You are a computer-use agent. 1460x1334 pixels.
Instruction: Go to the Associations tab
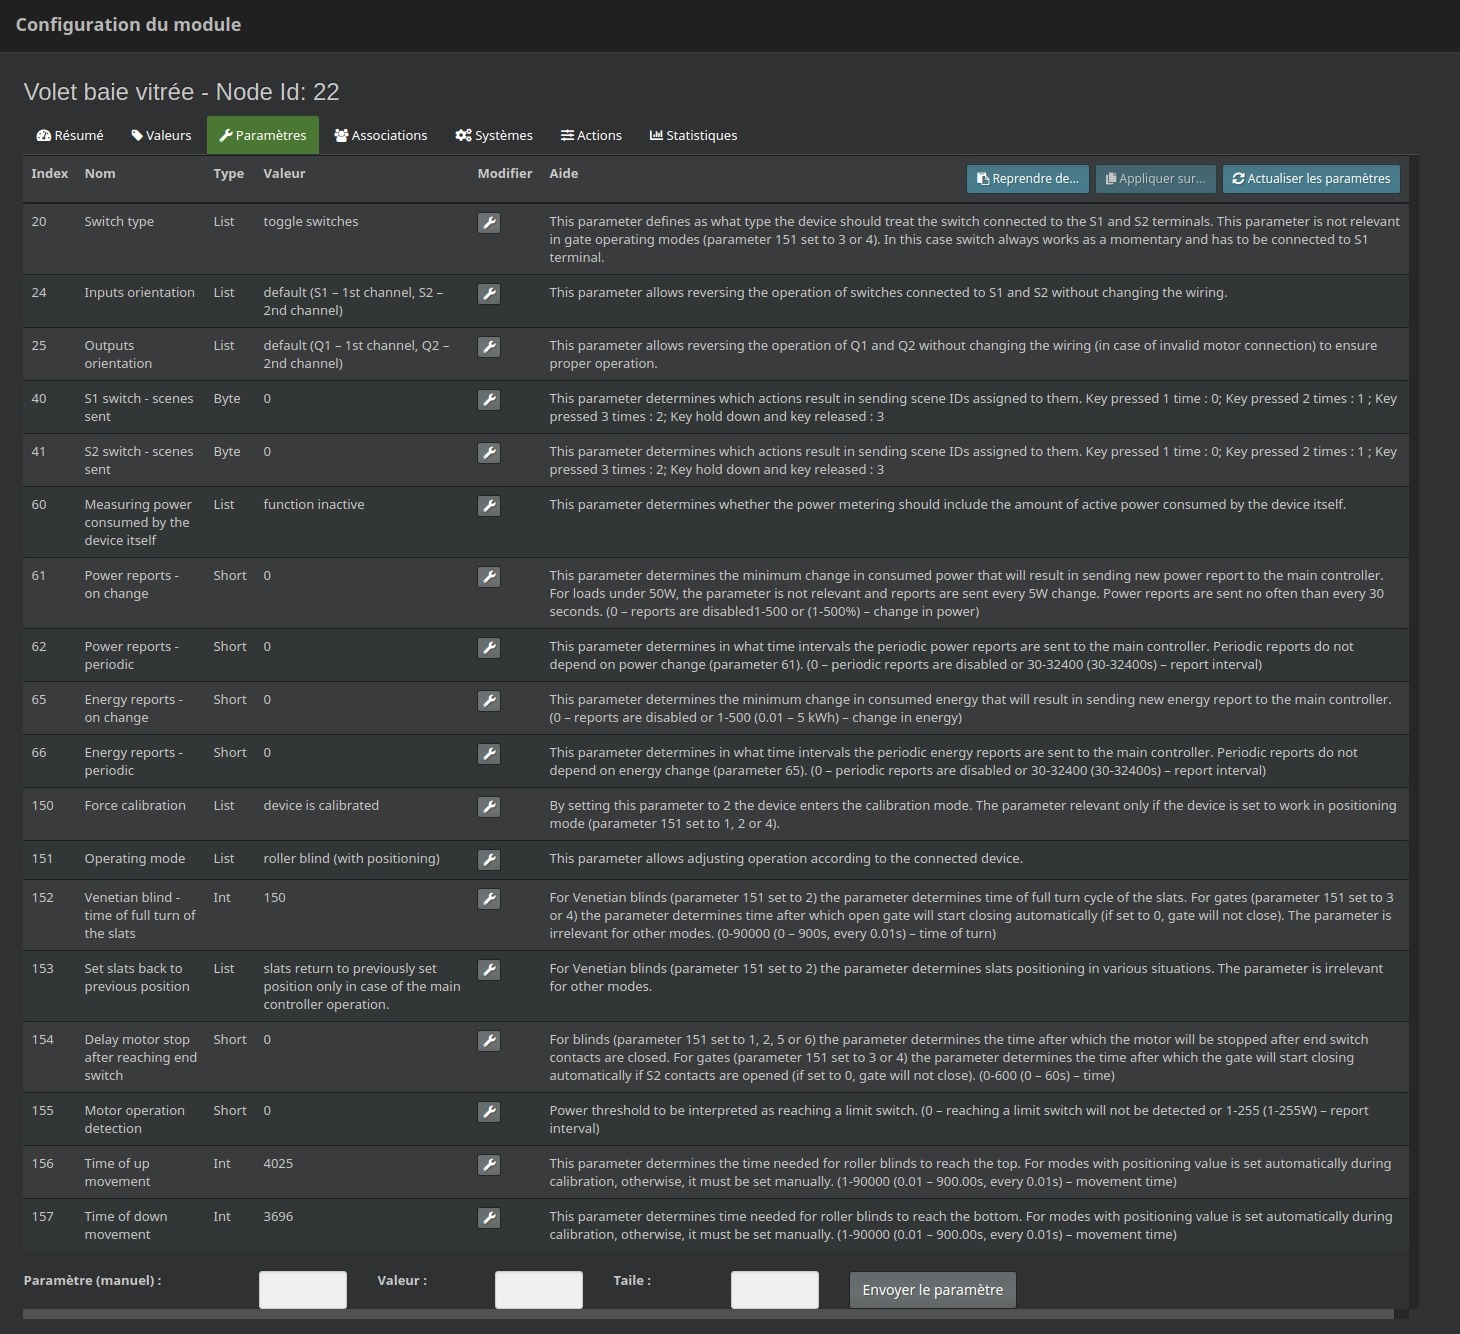tap(381, 136)
